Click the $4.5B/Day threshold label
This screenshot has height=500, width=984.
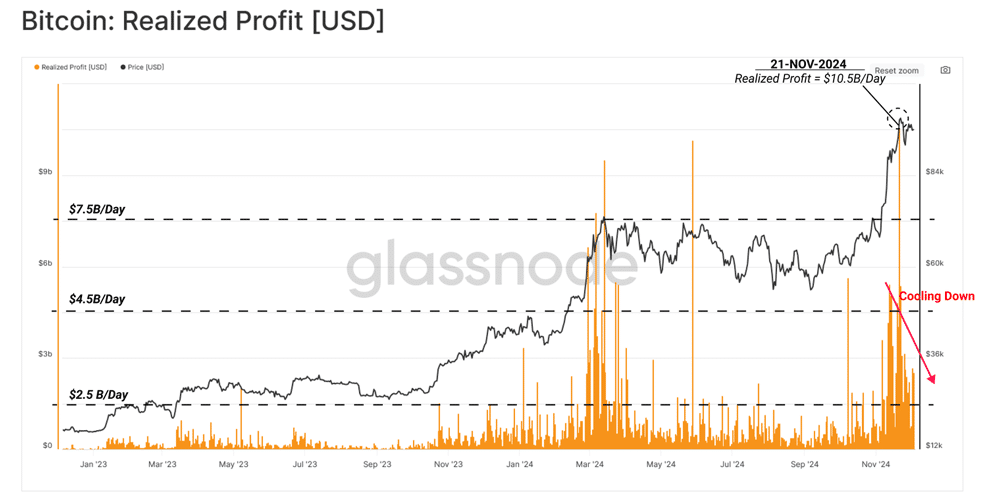click(x=97, y=299)
